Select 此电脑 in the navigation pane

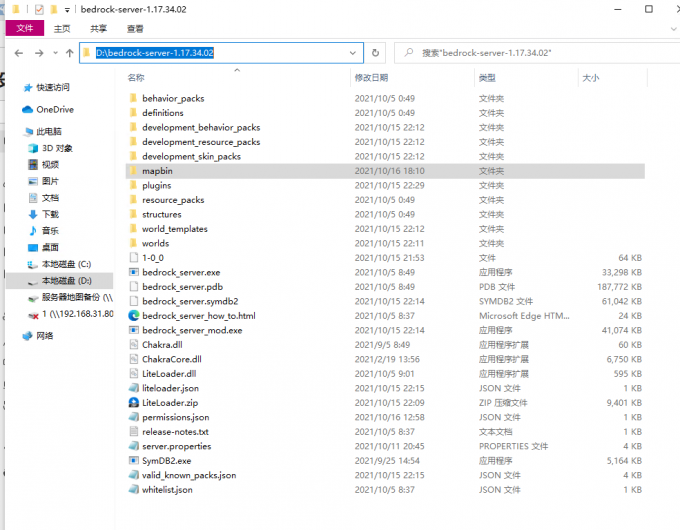[49, 131]
